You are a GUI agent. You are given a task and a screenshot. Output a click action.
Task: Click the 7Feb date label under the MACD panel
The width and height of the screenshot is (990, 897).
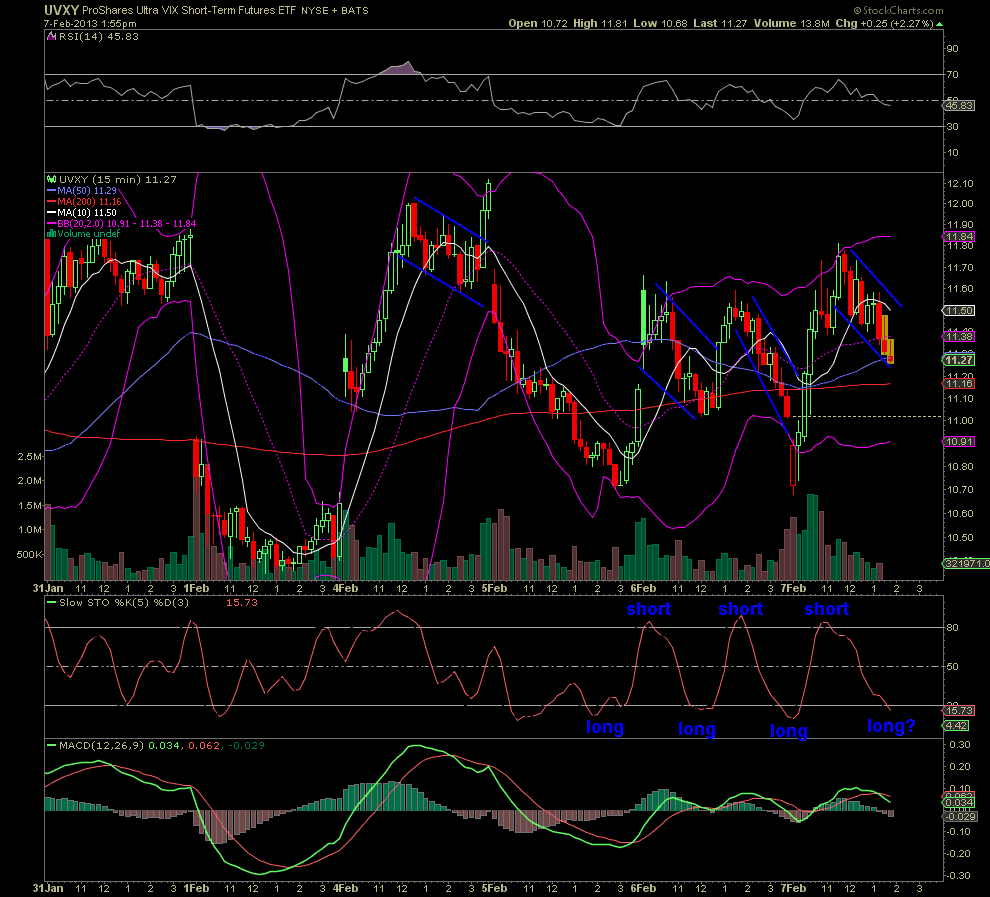click(793, 888)
